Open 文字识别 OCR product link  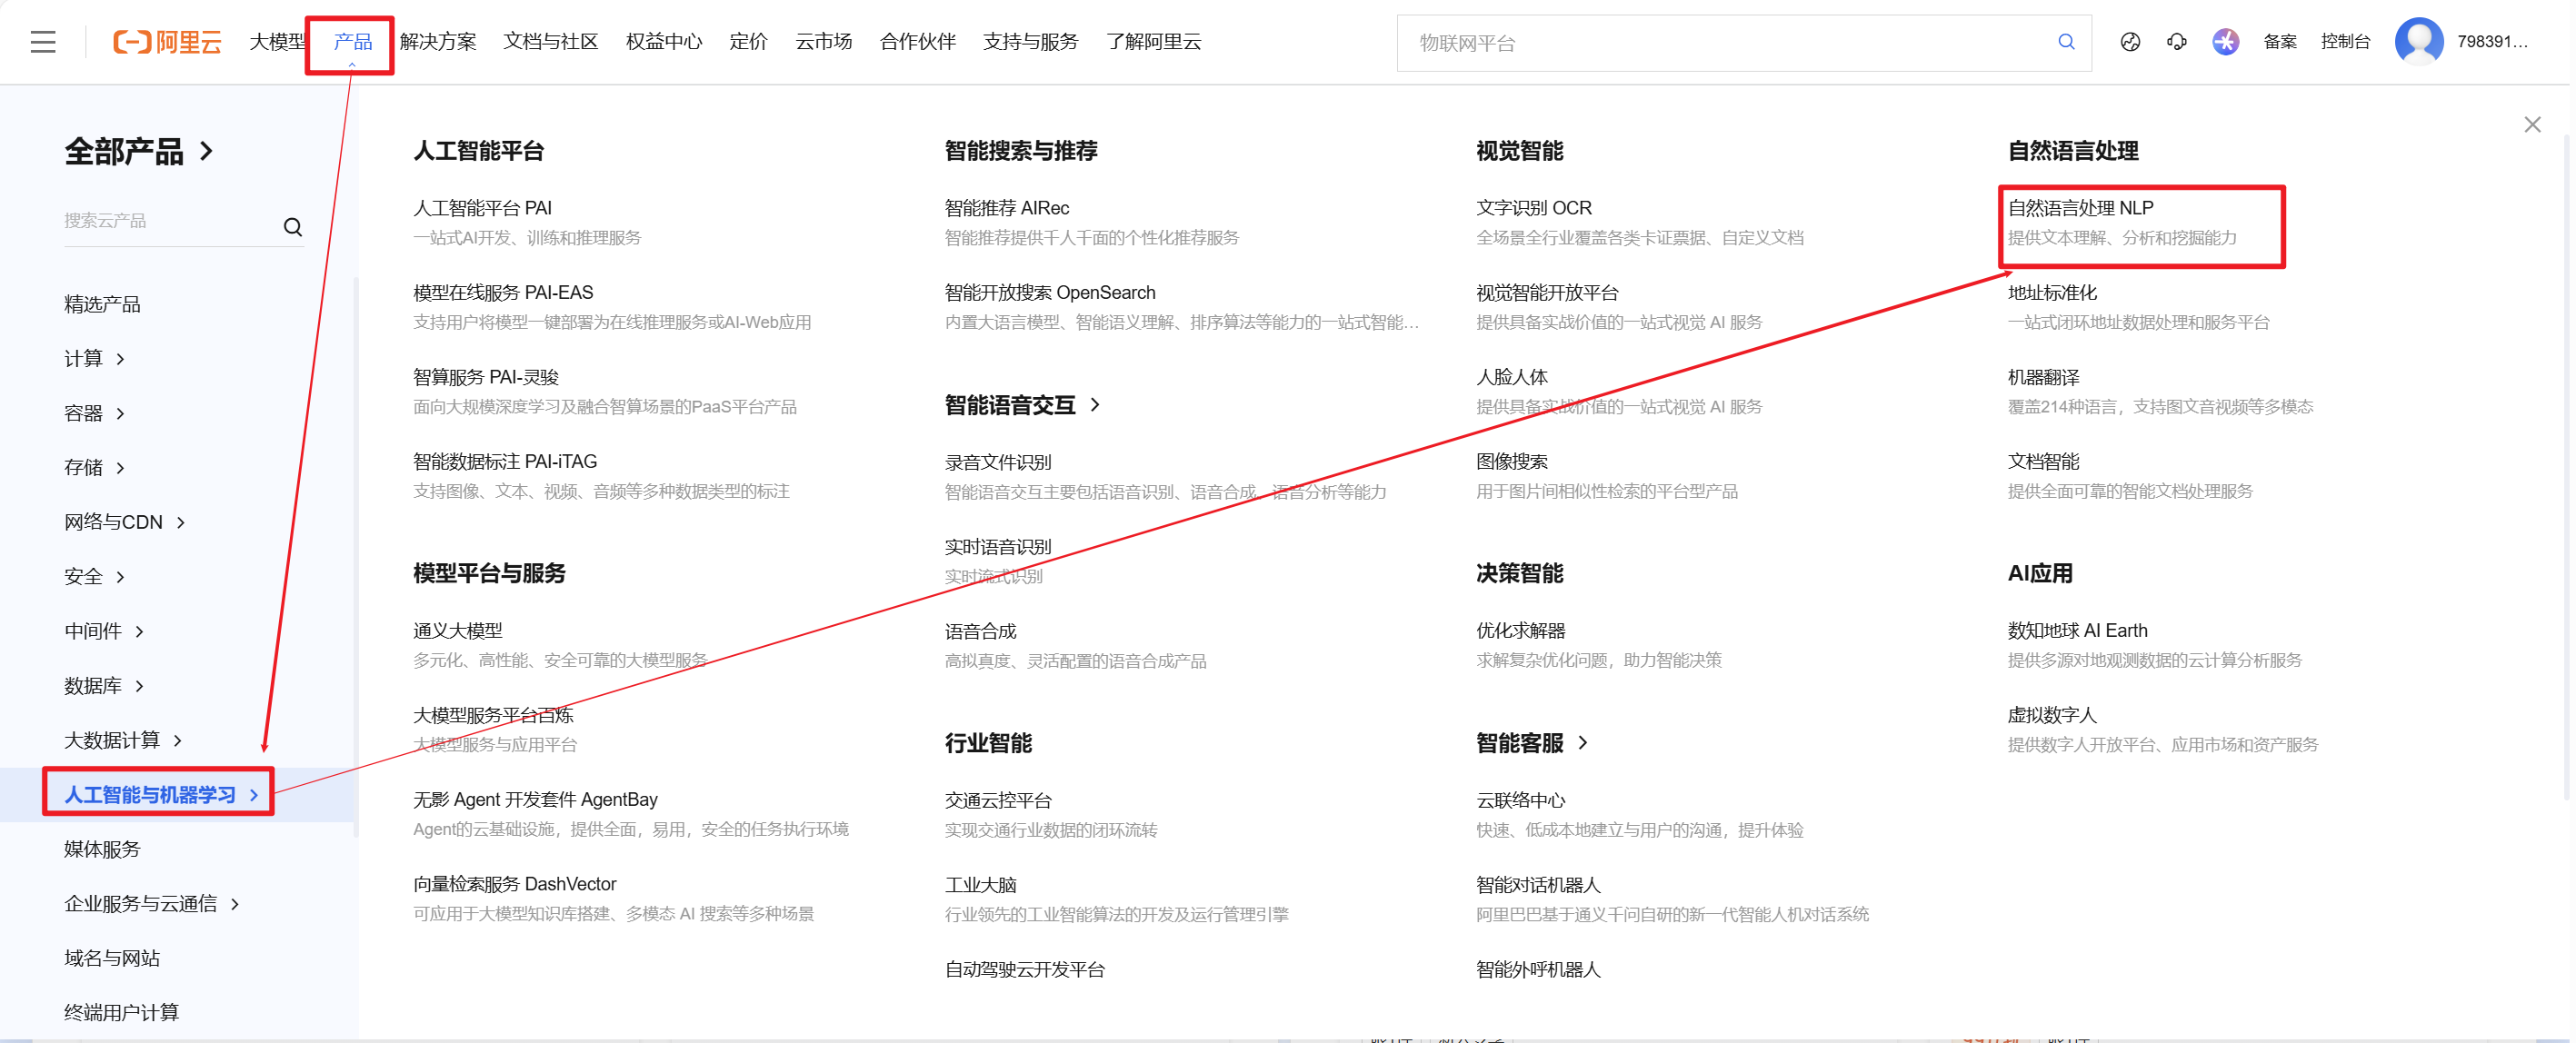(1533, 208)
